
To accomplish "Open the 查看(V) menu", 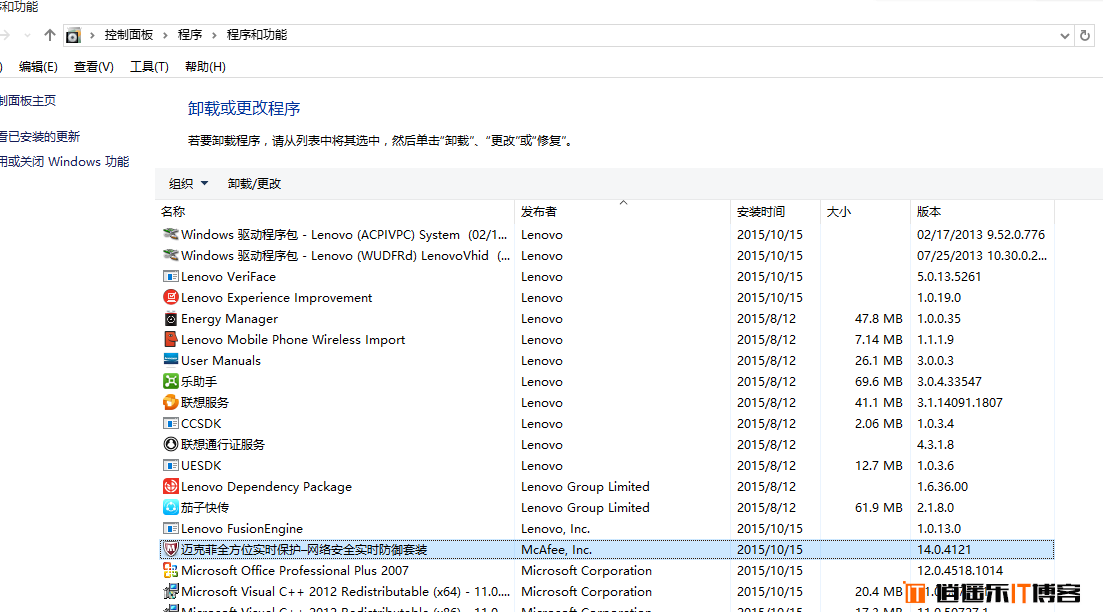I will pos(93,67).
